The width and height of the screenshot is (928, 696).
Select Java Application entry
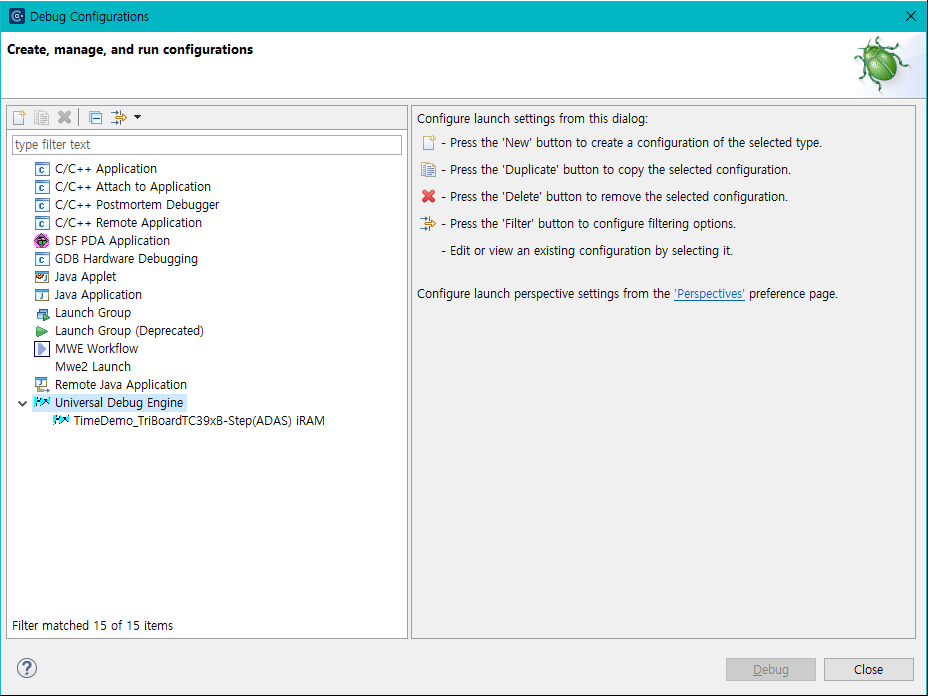[x=98, y=295]
